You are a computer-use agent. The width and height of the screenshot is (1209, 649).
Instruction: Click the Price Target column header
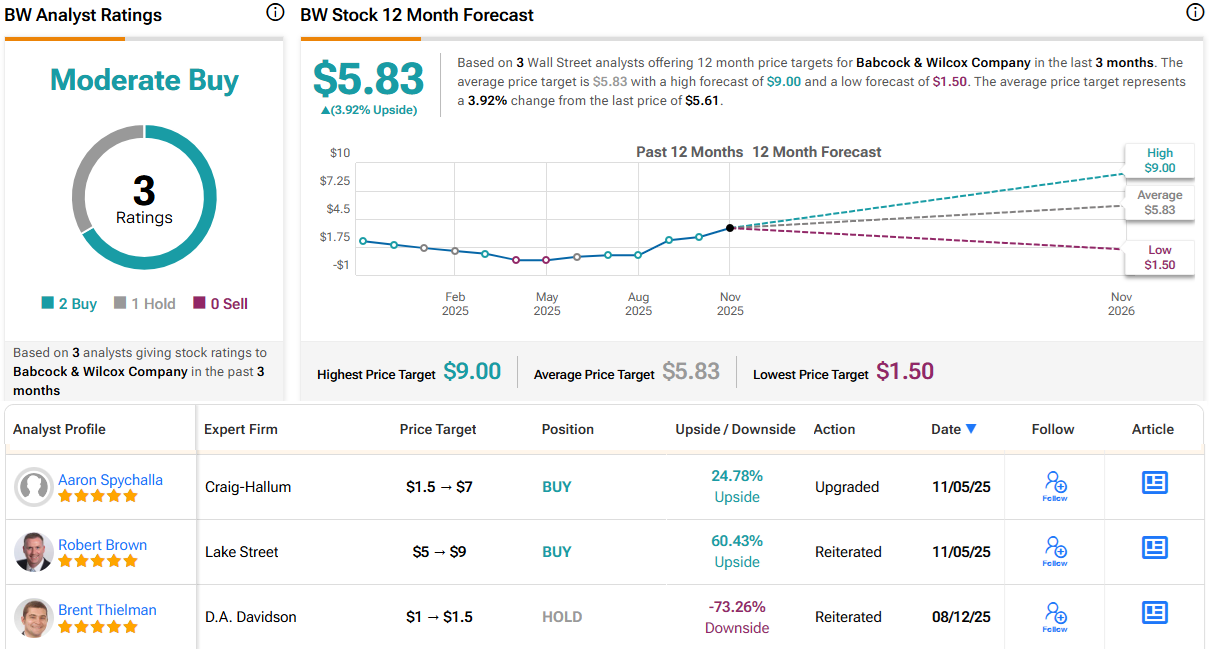pos(438,429)
